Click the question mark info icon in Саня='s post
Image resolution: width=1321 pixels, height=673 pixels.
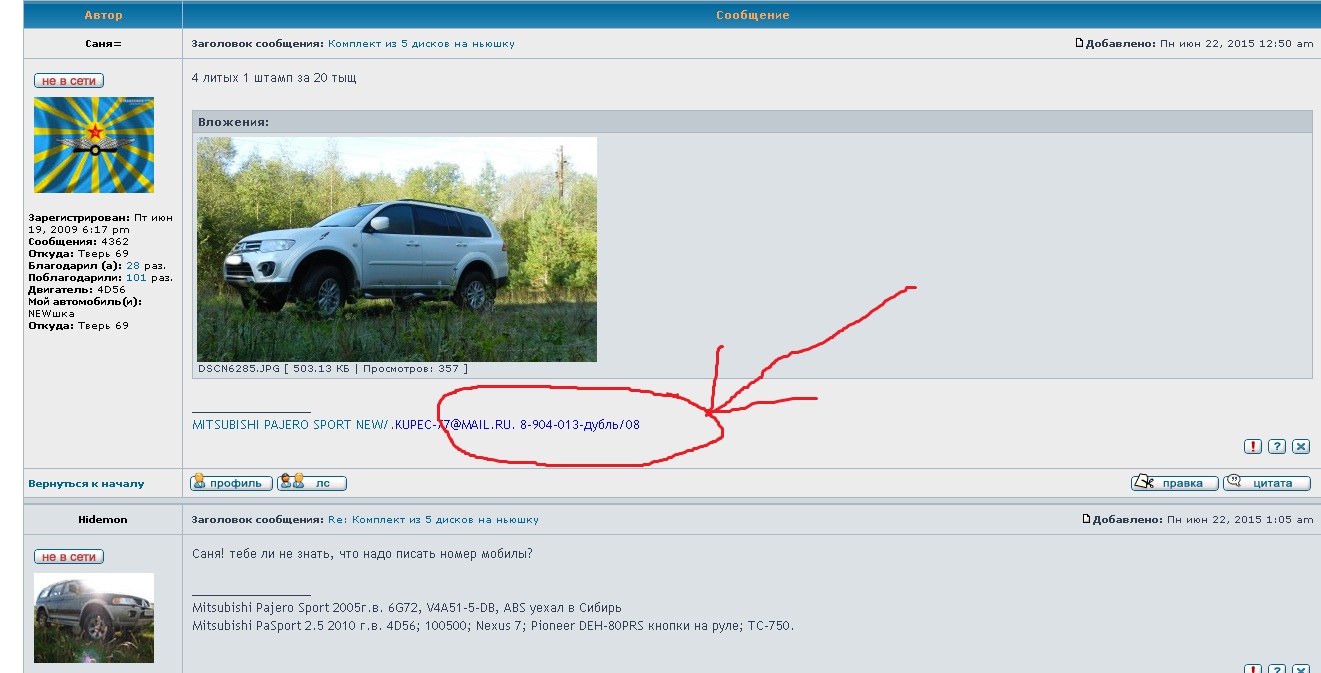[x=1277, y=447]
